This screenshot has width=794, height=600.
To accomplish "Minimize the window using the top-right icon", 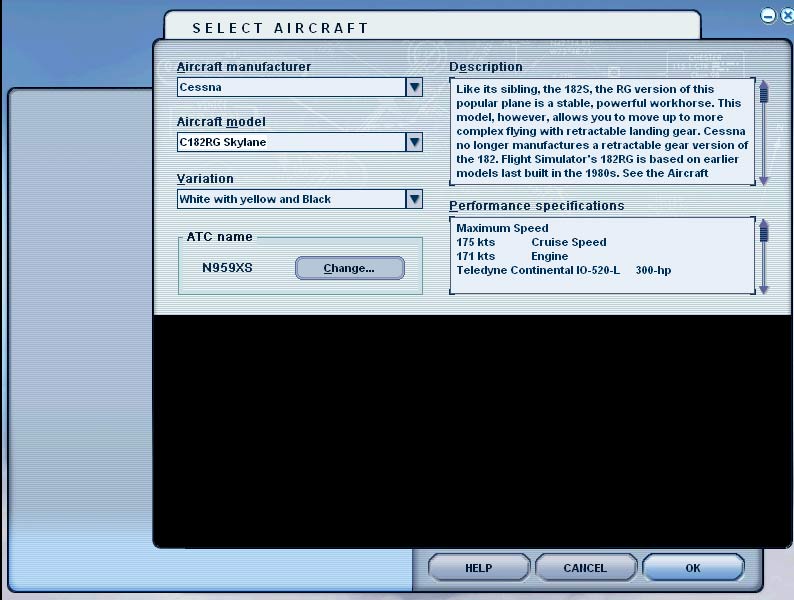I will (x=768, y=15).
